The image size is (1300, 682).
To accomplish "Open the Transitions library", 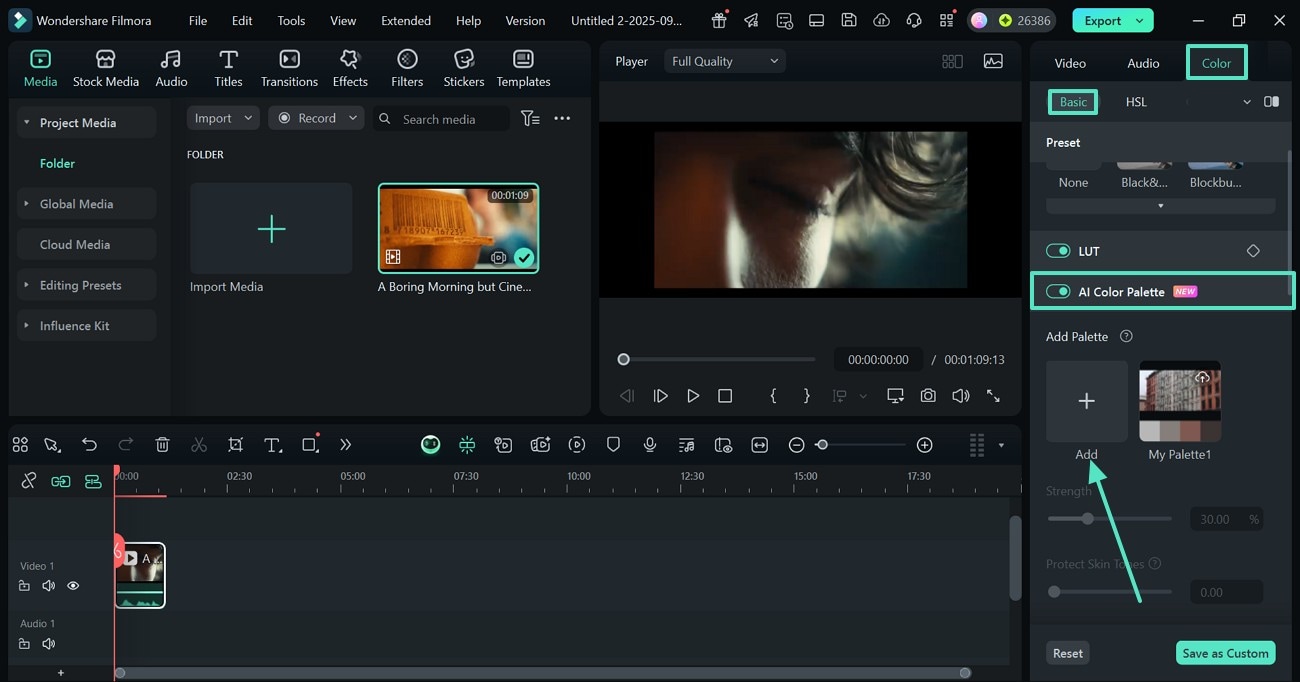I will pyautogui.click(x=289, y=68).
